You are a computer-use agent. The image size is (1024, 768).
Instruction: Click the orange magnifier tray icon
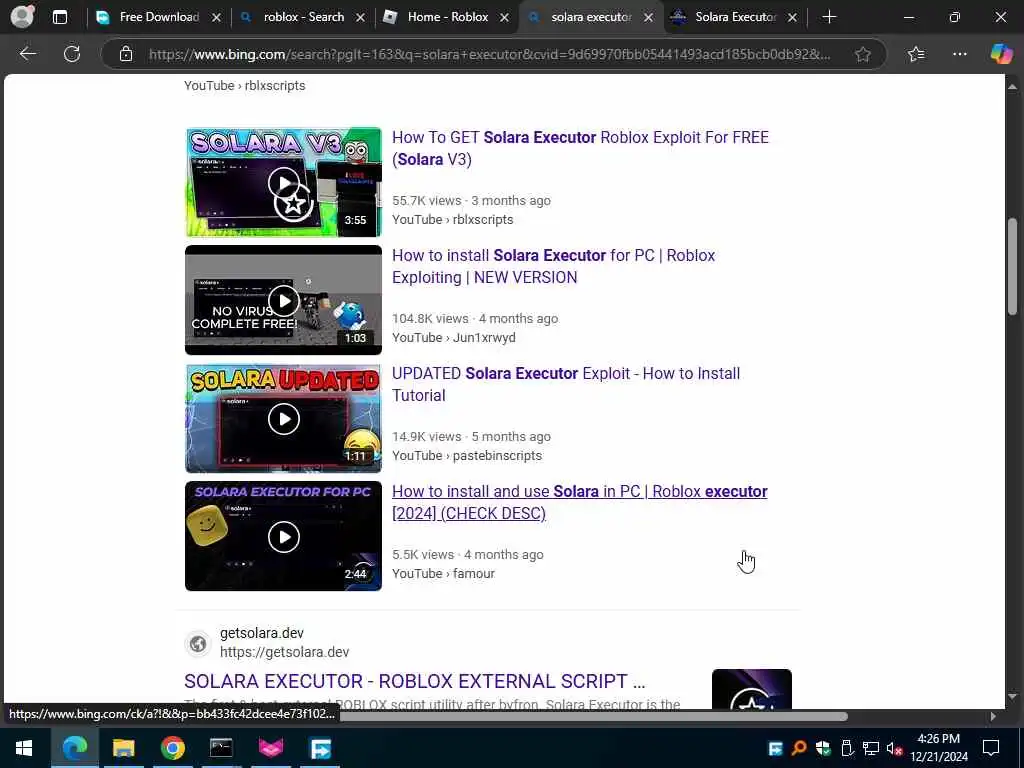799,748
